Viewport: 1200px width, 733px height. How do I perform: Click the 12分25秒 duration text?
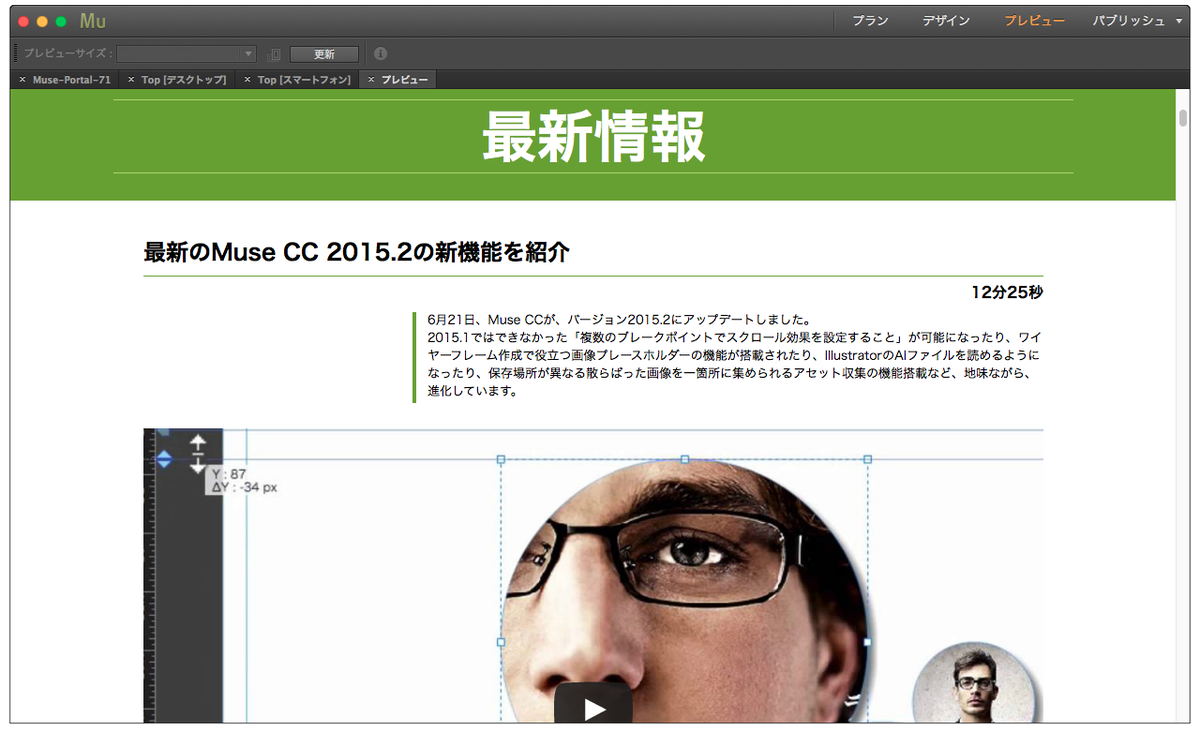coord(1007,293)
